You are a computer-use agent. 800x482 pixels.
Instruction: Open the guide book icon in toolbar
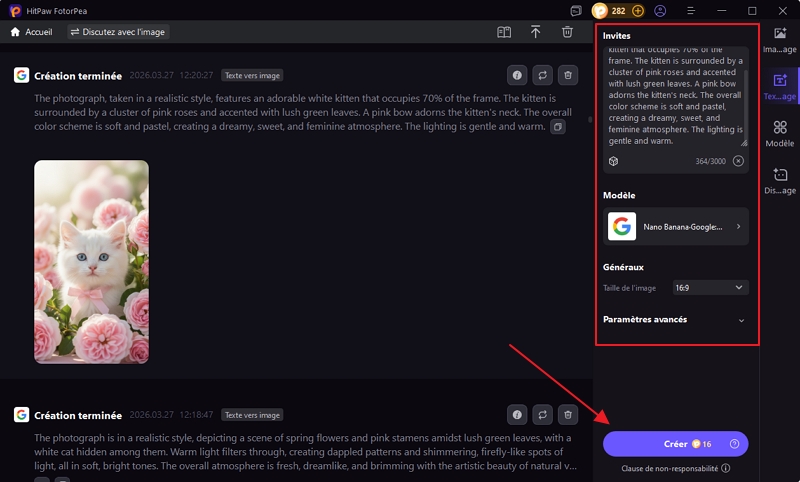point(504,32)
